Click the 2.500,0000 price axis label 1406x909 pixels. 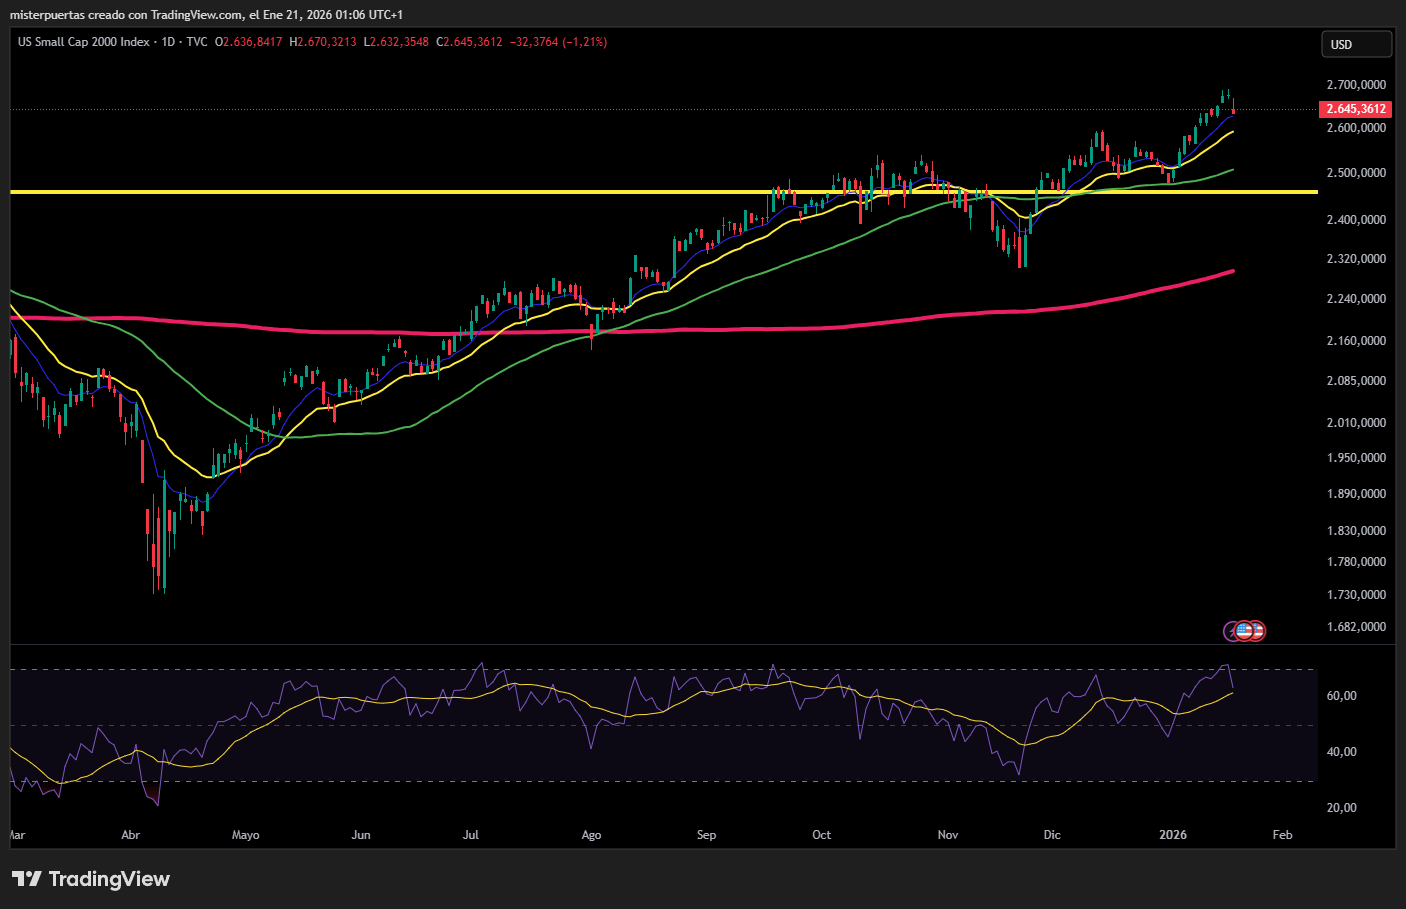point(1356,173)
